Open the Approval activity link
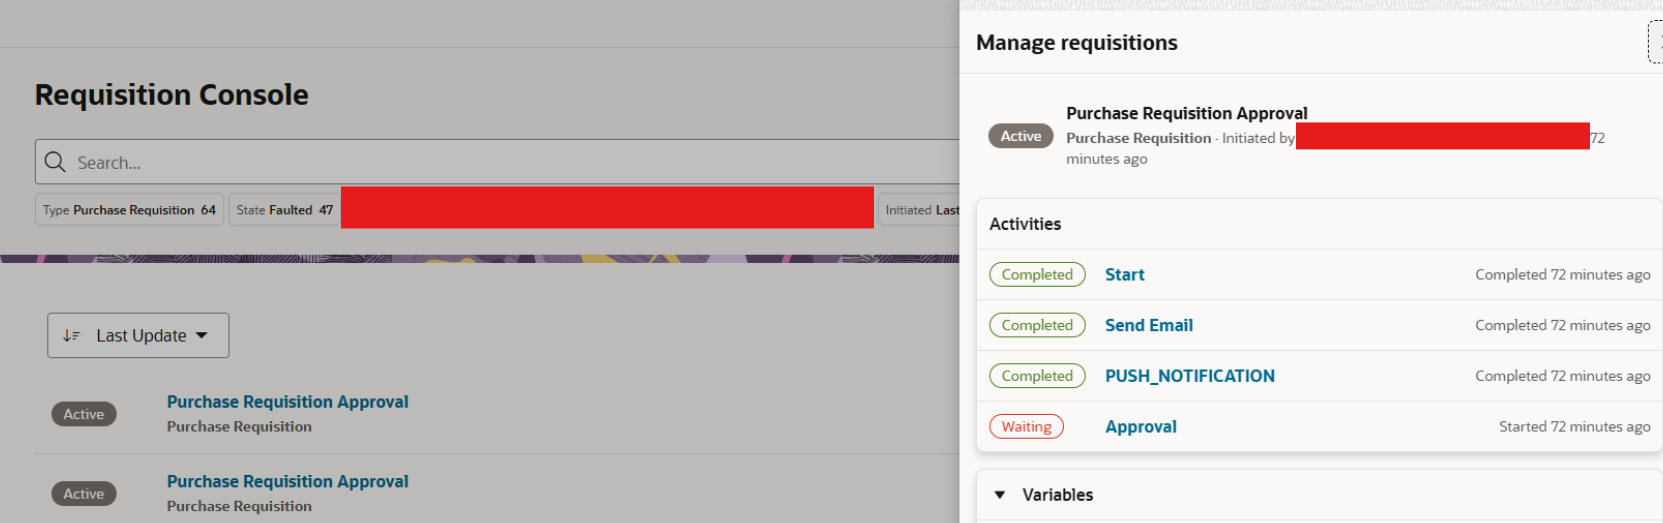The height and width of the screenshot is (523, 1663). click(x=1140, y=427)
